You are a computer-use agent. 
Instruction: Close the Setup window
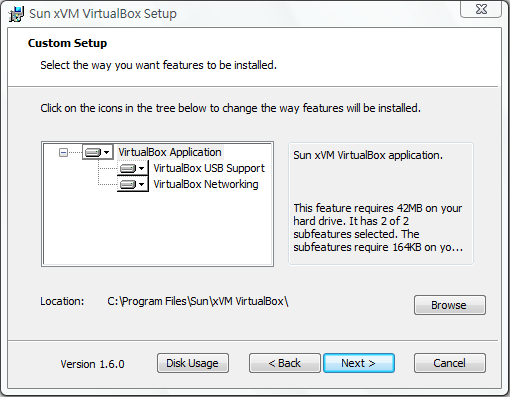tap(481, 9)
